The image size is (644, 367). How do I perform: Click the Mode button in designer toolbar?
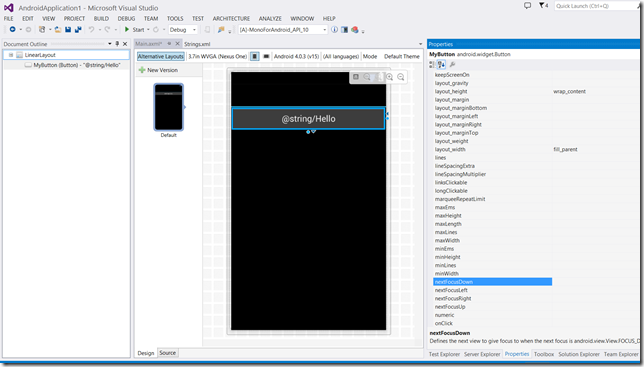pos(370,56)
